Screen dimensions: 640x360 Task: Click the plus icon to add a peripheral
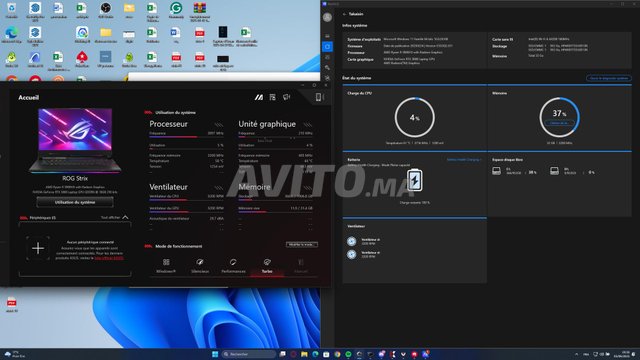click(38, 248)
